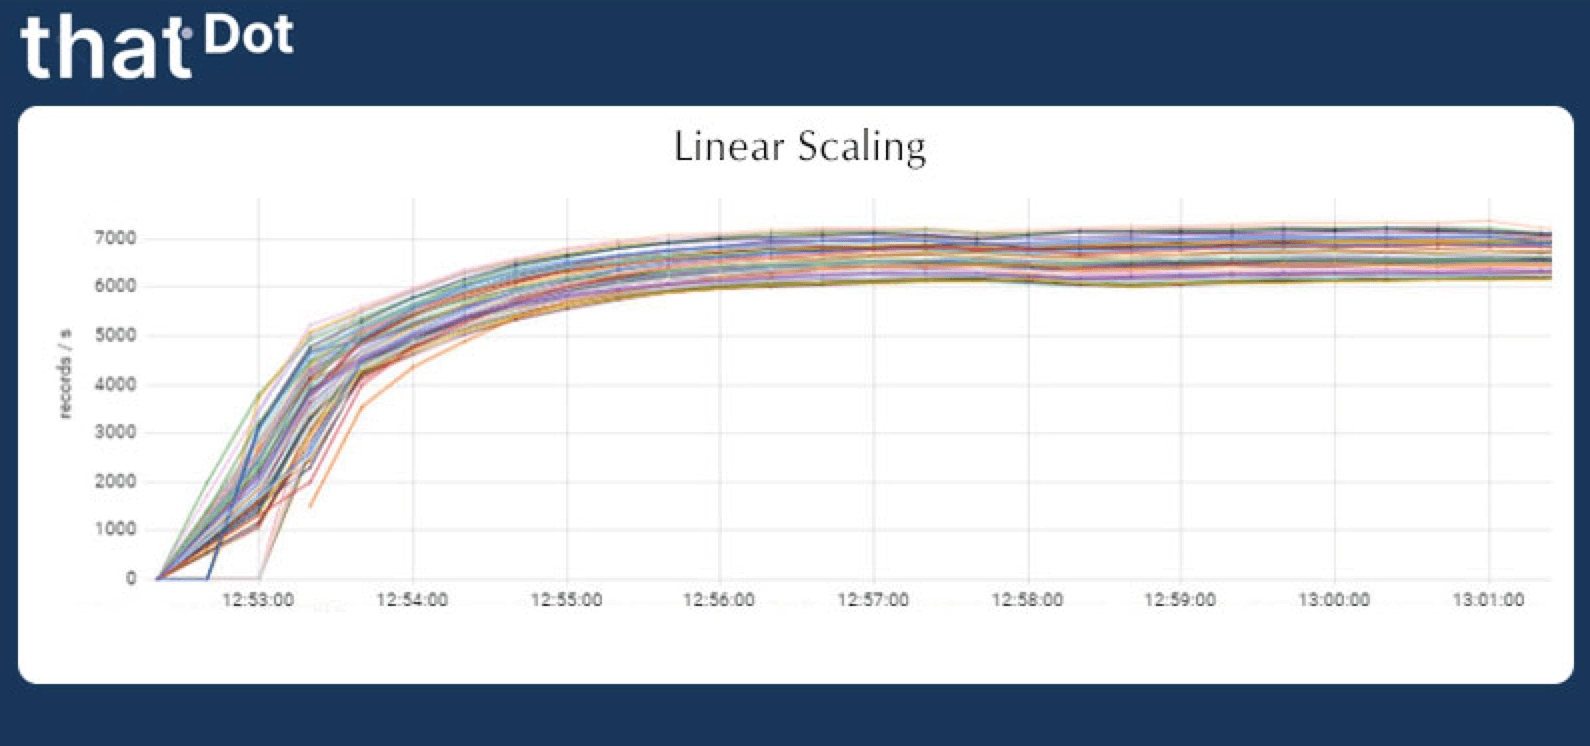The height and width of the screenshot is (746, 1590).
Task: Click the 12:57:00 time label
Action: (873, 600)
